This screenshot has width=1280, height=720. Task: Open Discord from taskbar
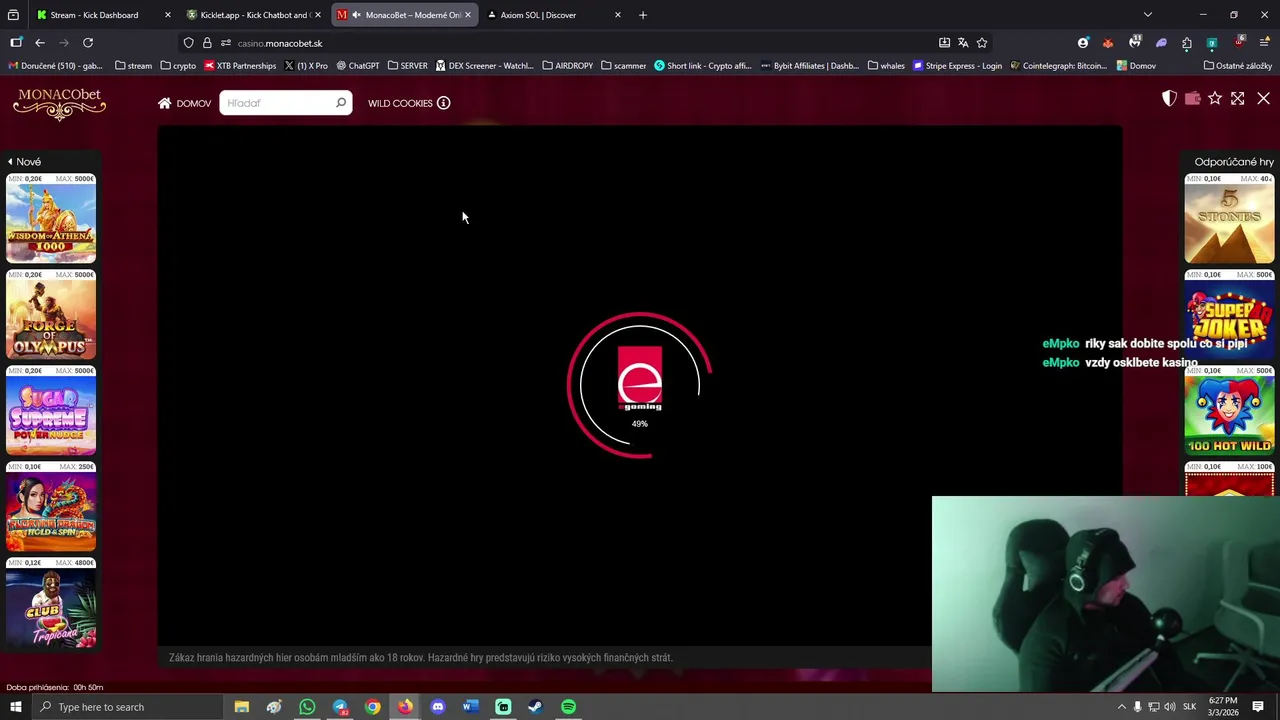point(437,707)
